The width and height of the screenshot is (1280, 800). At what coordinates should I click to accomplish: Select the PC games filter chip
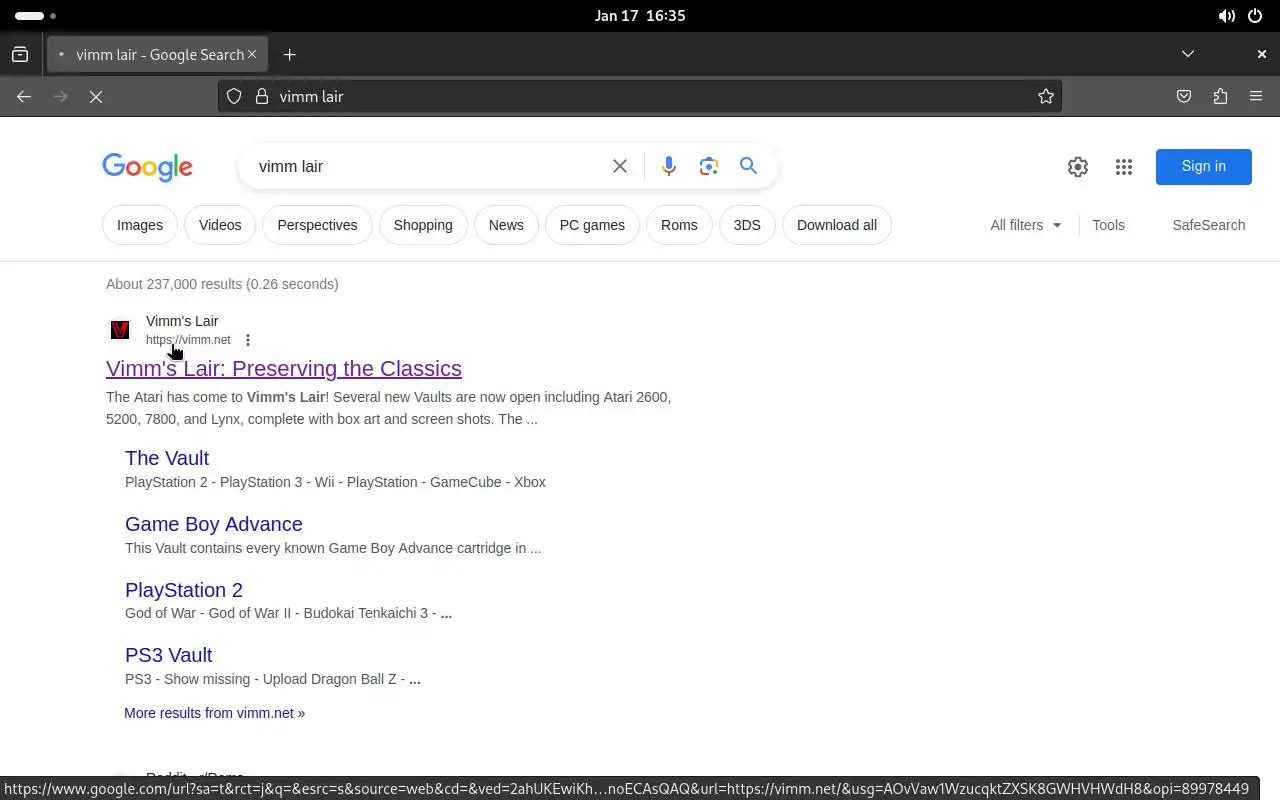(x=592, y=225)
